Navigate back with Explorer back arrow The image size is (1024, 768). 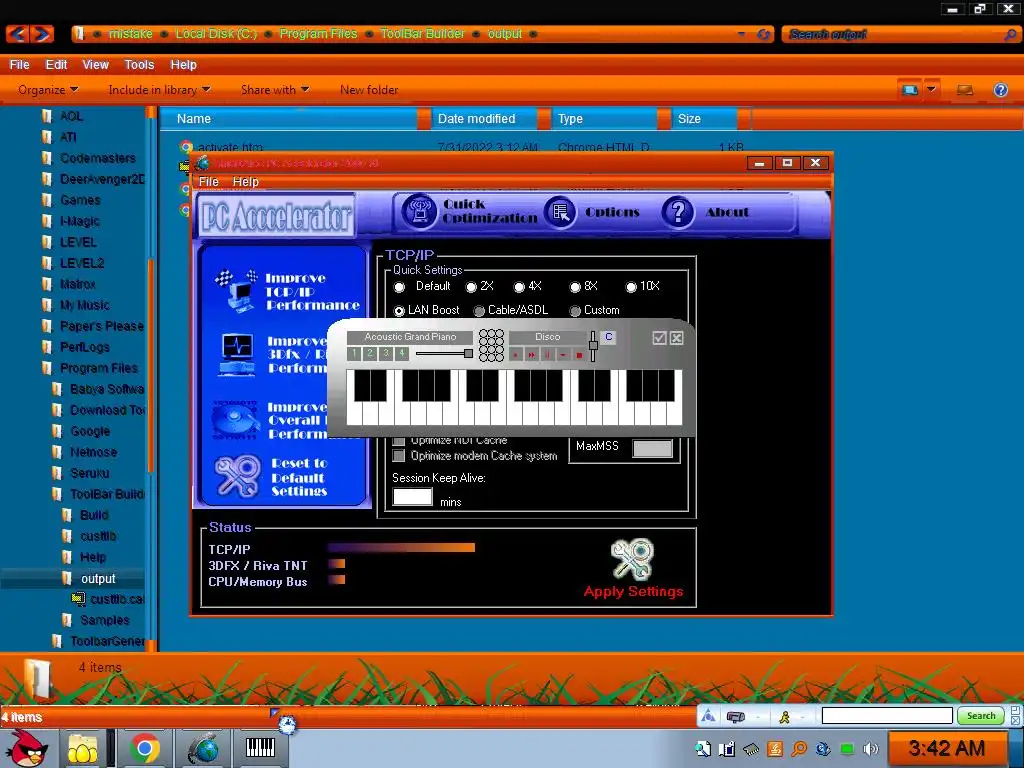(x=18, y=34)
